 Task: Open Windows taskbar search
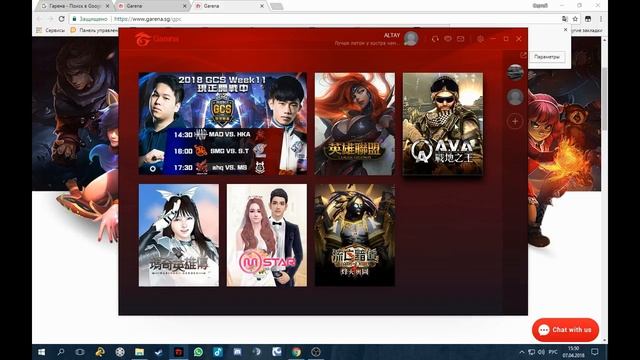click(61, 352)
